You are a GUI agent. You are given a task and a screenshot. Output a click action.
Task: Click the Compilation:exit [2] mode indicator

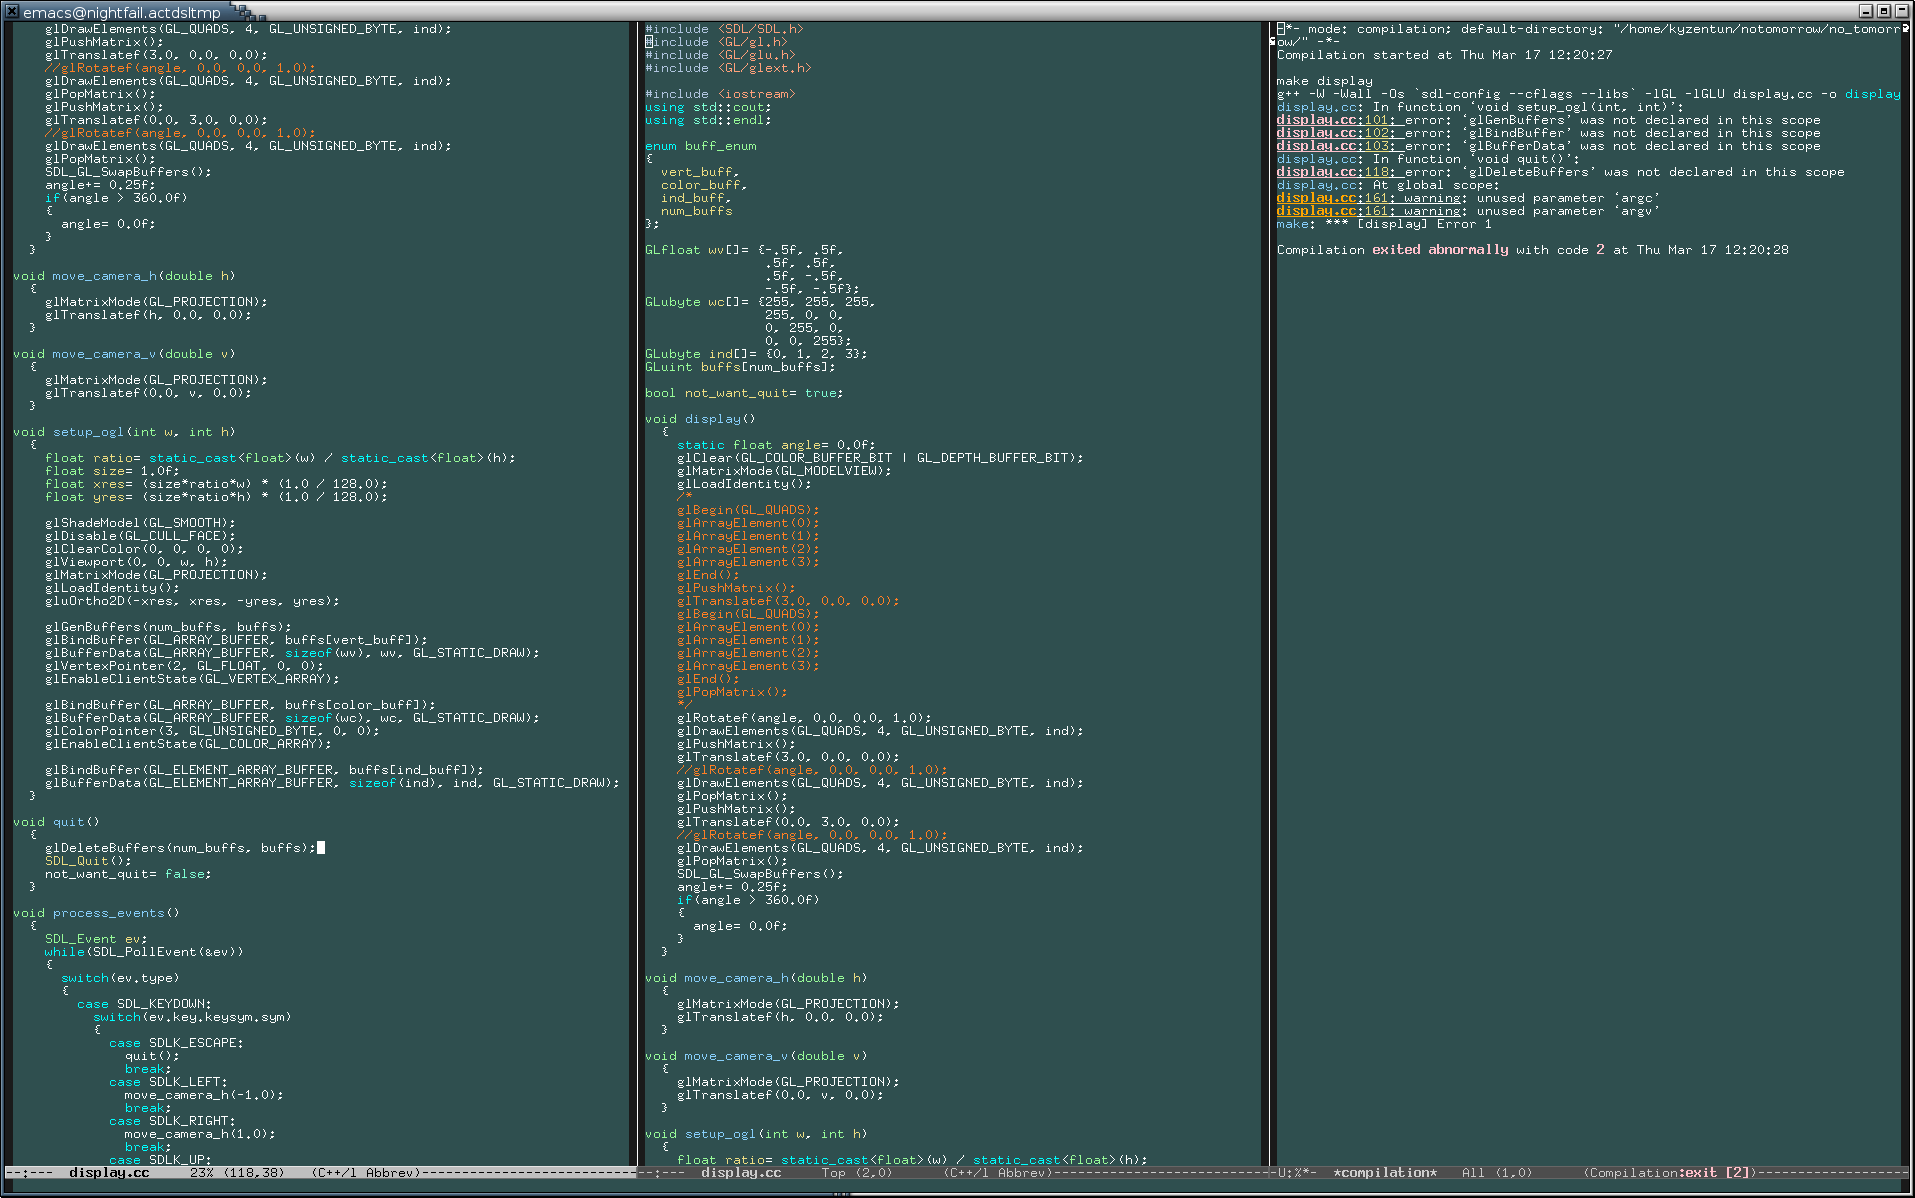click(x=1670, y=1173)
